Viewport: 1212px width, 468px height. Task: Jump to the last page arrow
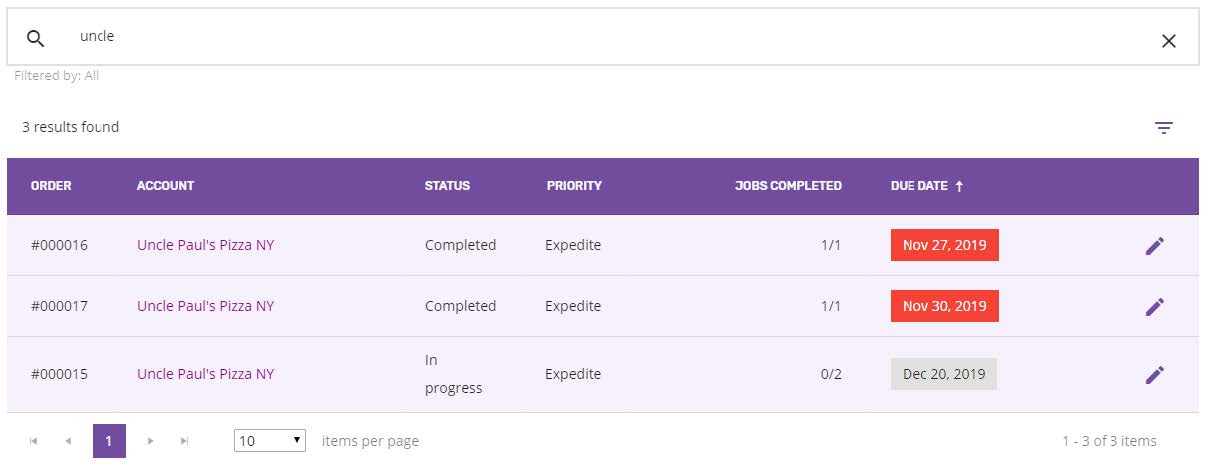(x=184, y=441)
